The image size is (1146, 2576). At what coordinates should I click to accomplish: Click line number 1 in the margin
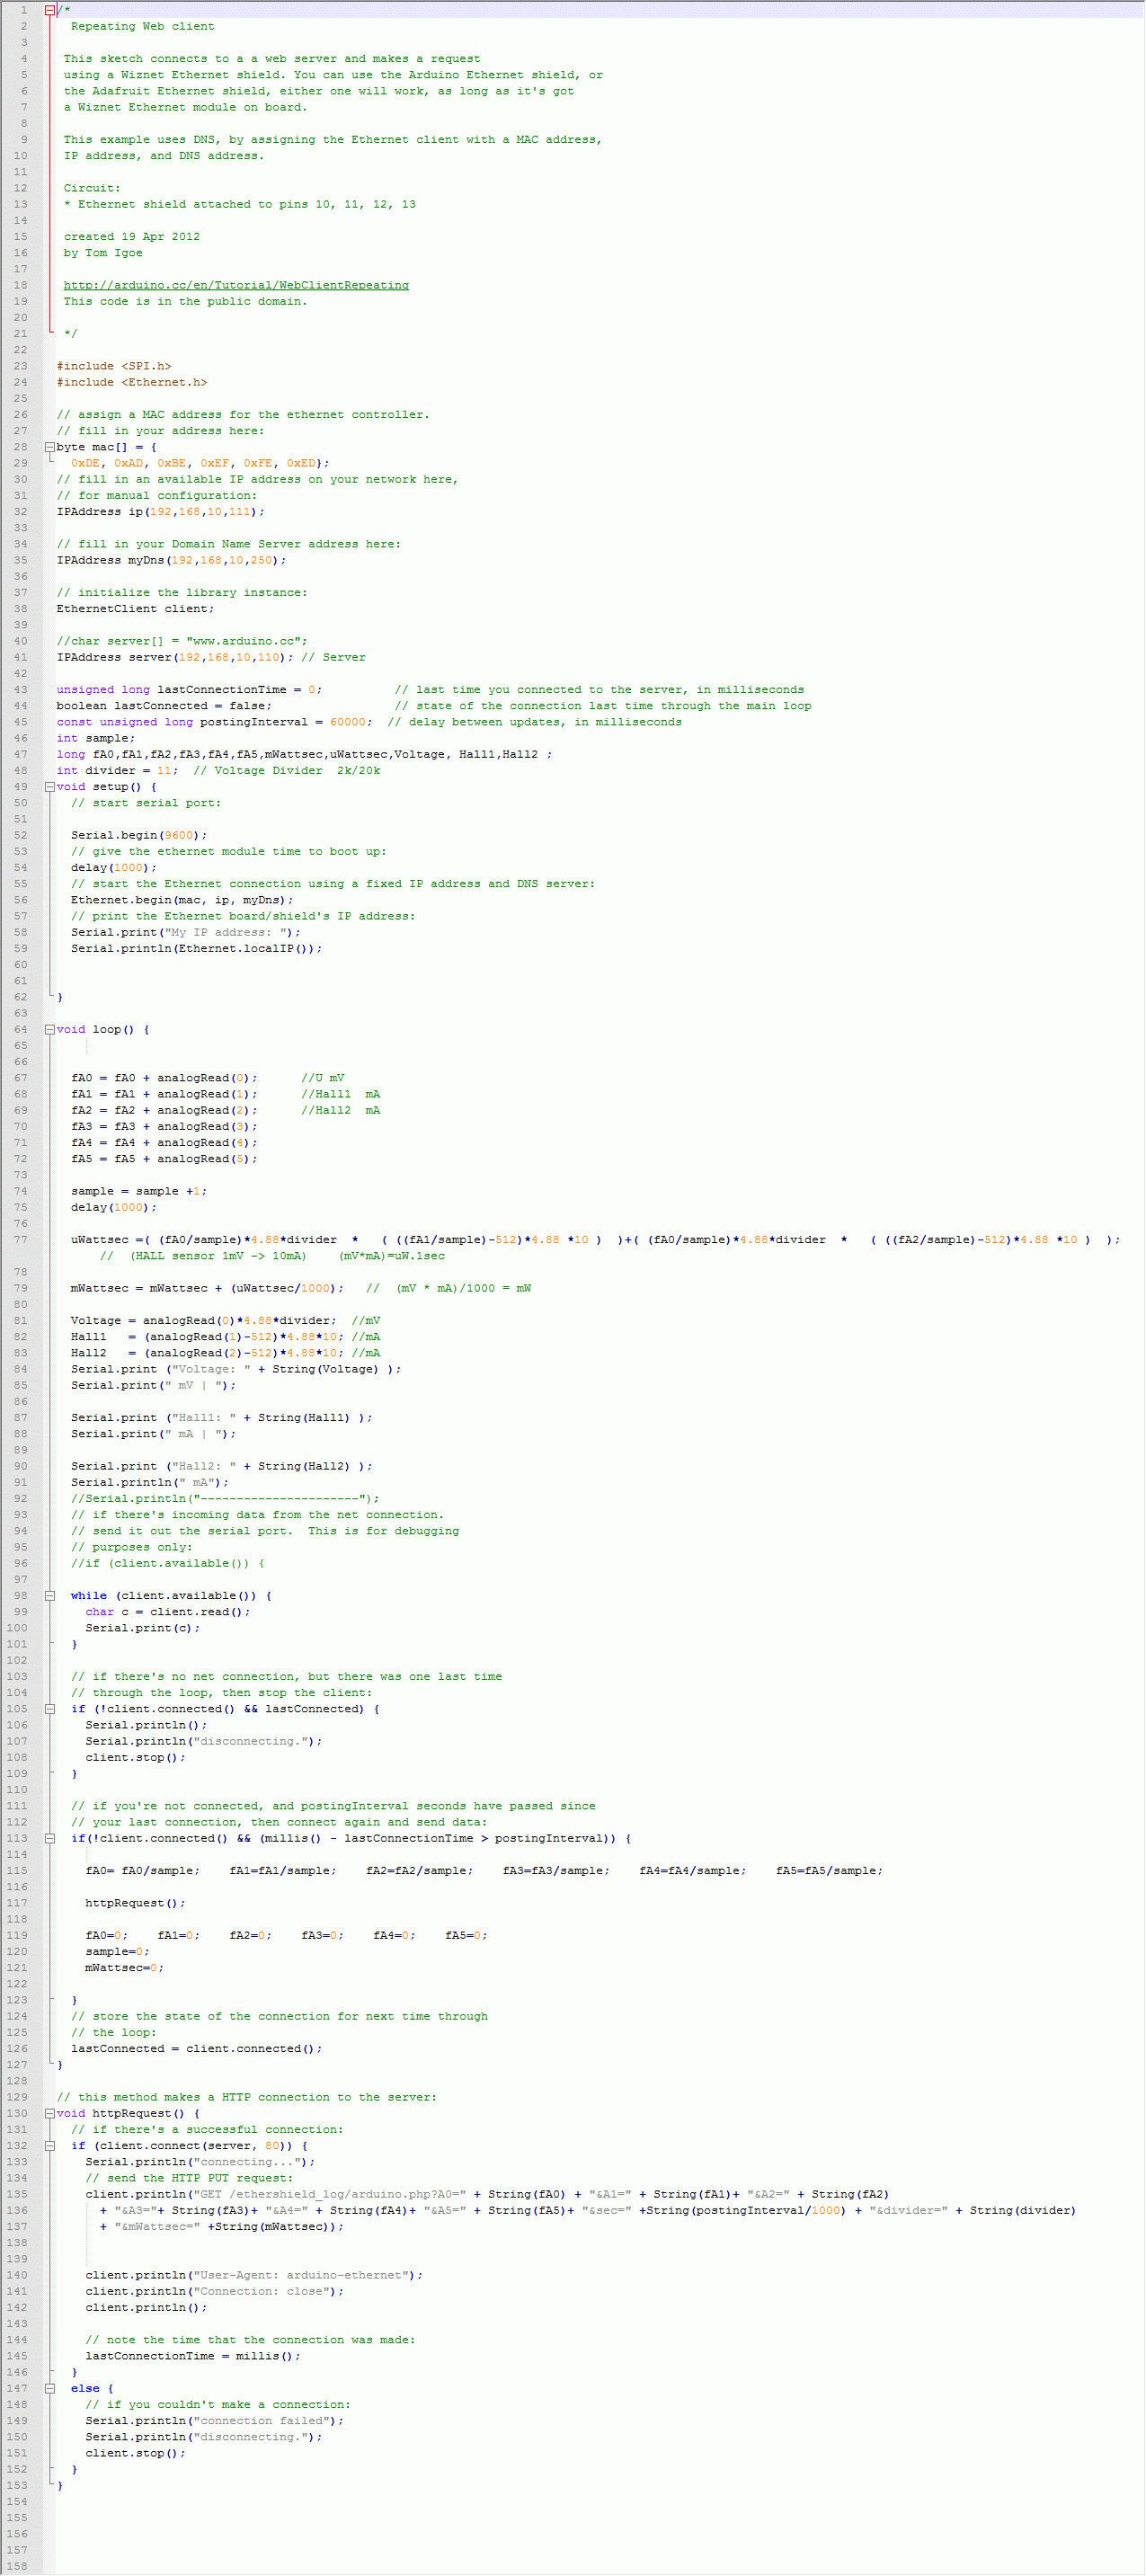[24, 10]
